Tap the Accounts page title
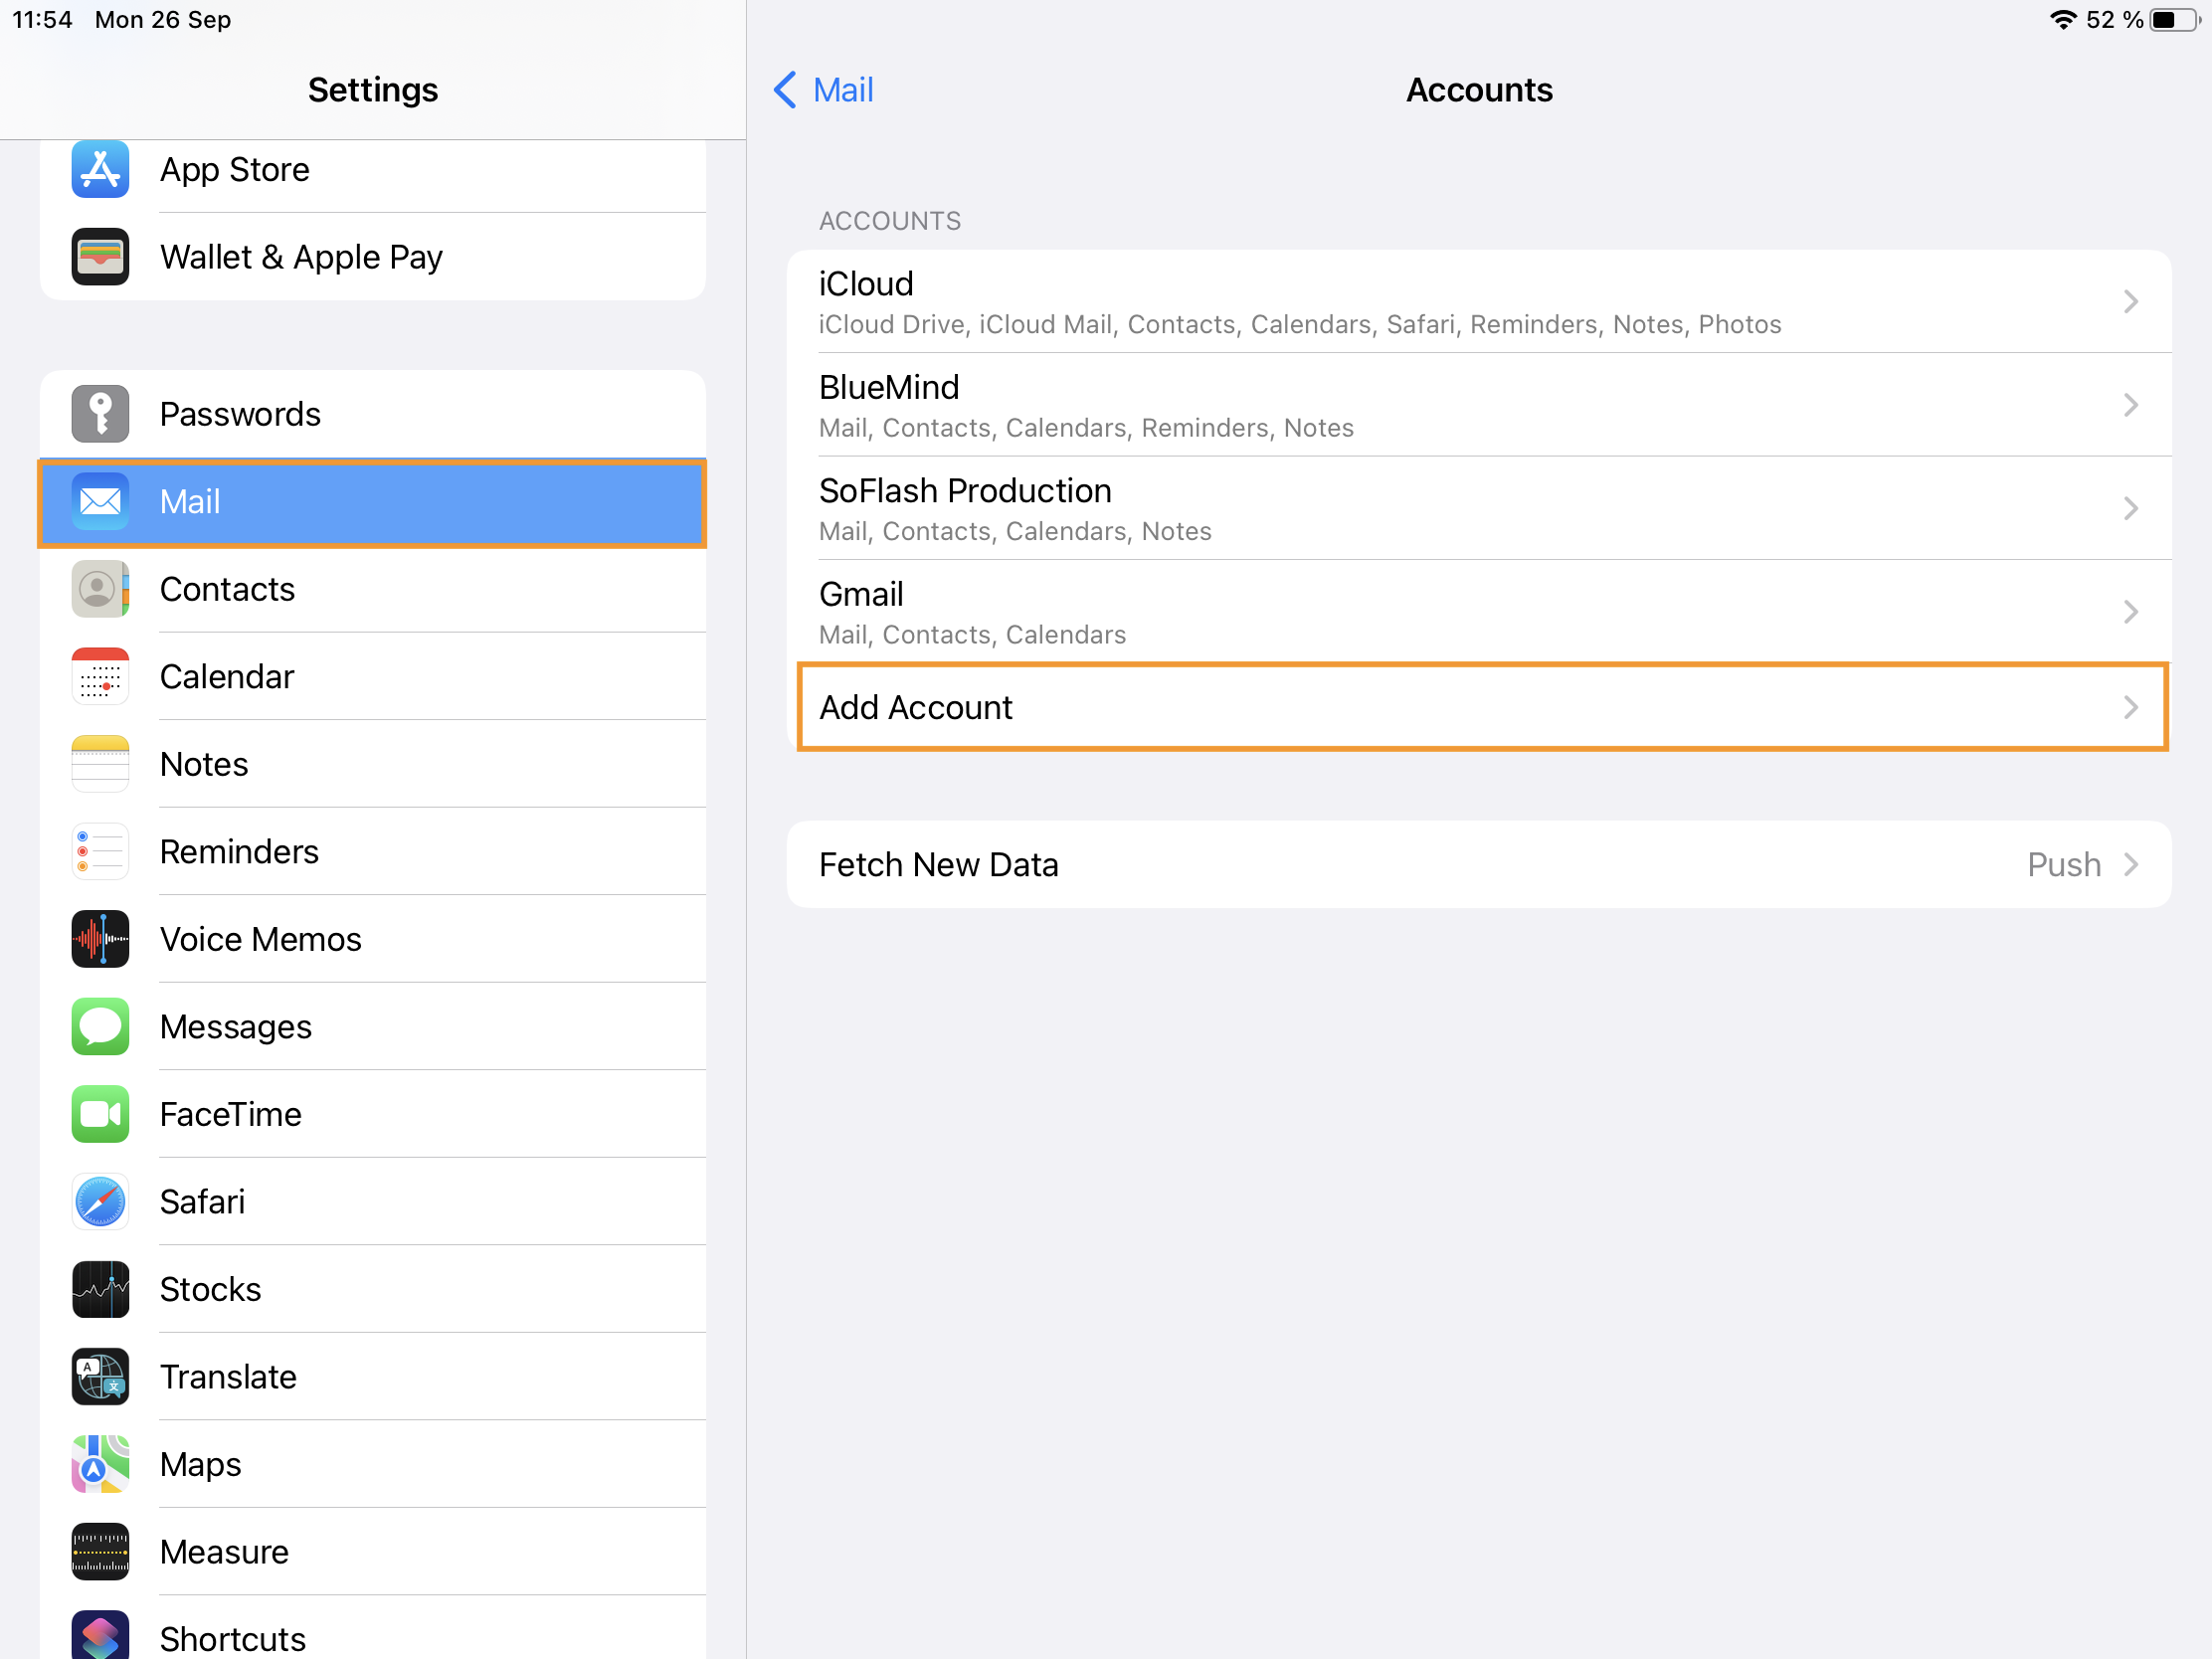The height and width of the screenshot is (1659, 2212). tap(1479, 90)
